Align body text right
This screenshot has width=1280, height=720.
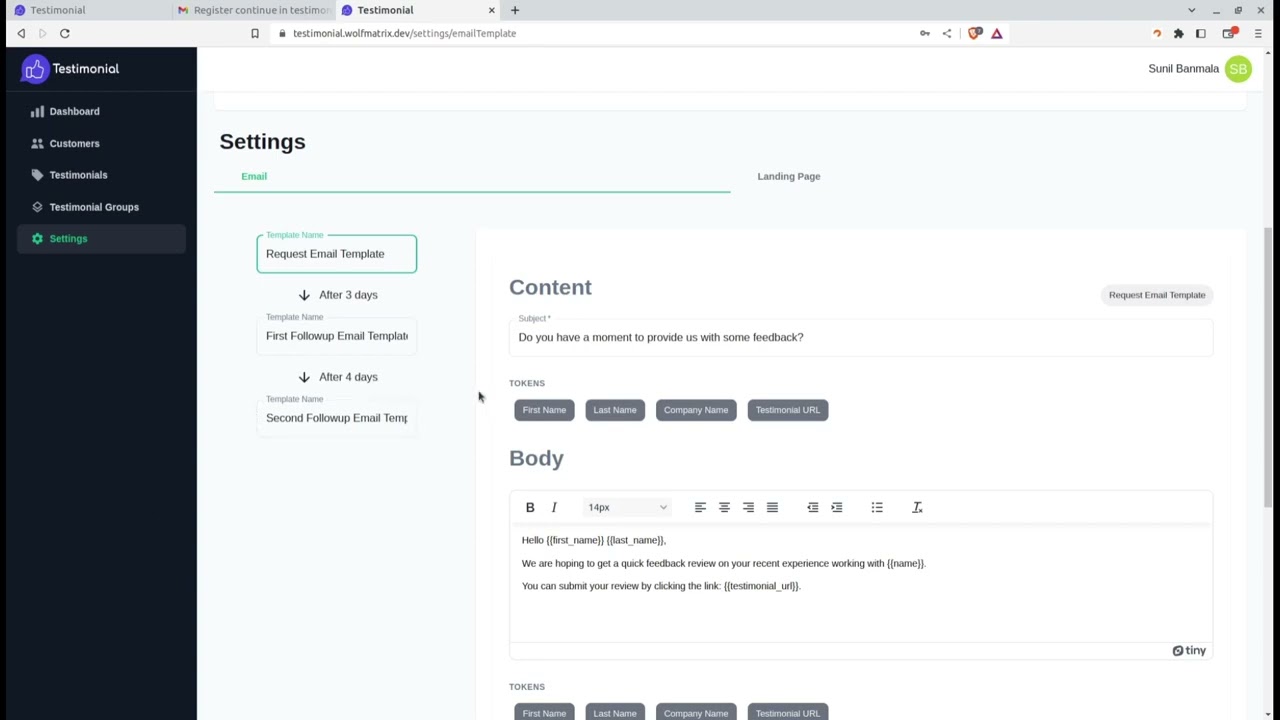coord(748,508)
